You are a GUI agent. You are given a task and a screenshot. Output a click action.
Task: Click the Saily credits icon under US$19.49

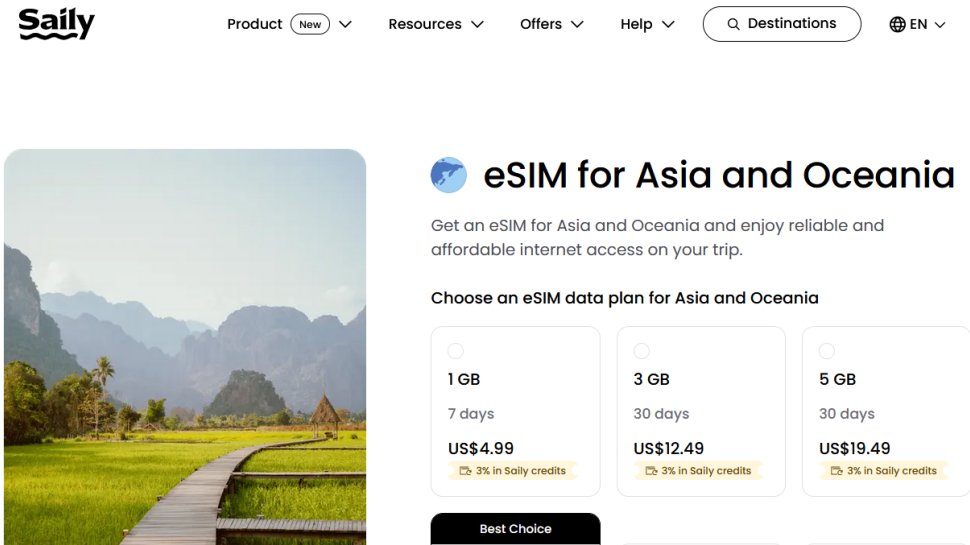837,471
